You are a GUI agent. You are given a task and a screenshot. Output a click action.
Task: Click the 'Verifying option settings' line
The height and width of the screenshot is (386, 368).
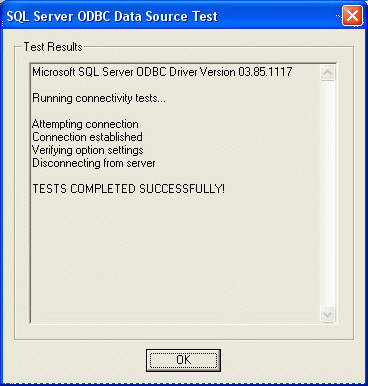[x=88, y=150]
